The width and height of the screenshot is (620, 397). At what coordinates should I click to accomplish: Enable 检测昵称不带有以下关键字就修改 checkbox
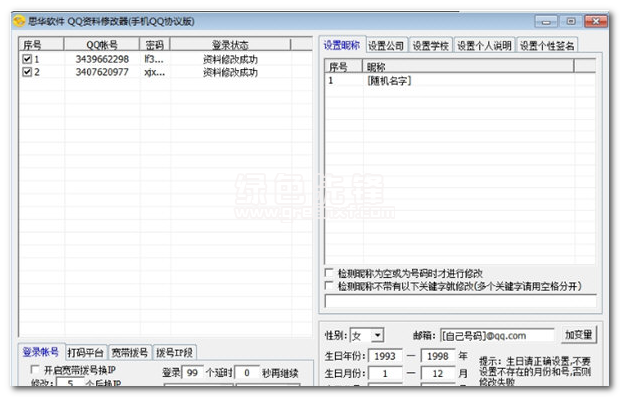[x=329, y=285]
